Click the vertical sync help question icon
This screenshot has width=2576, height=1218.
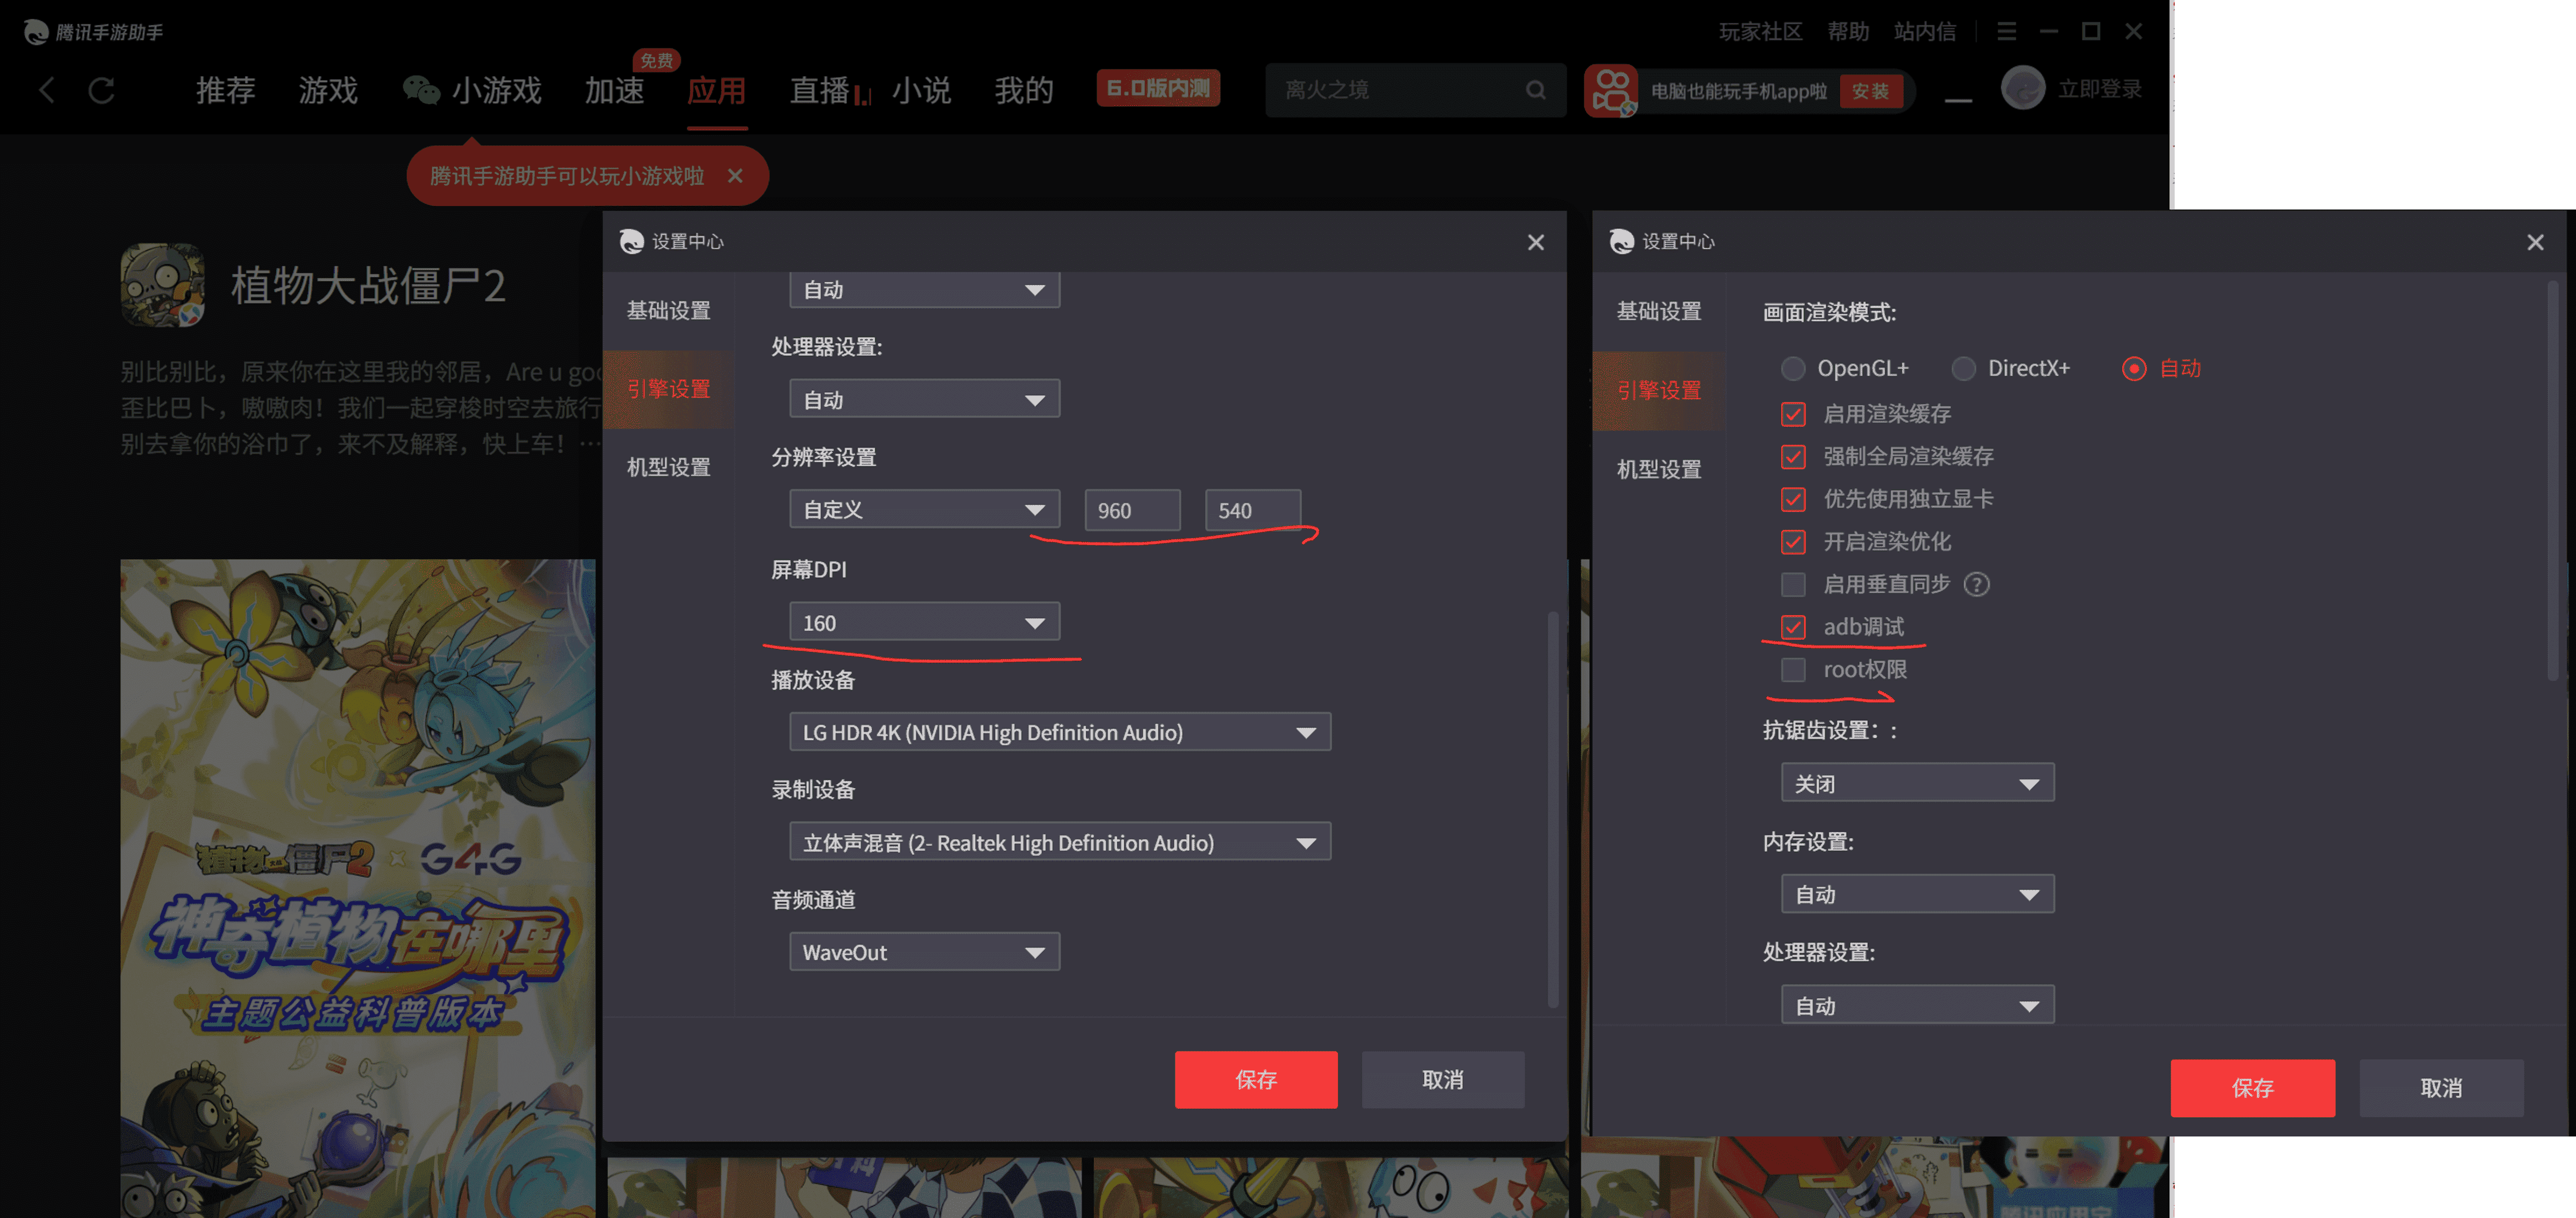point(1976,584)
